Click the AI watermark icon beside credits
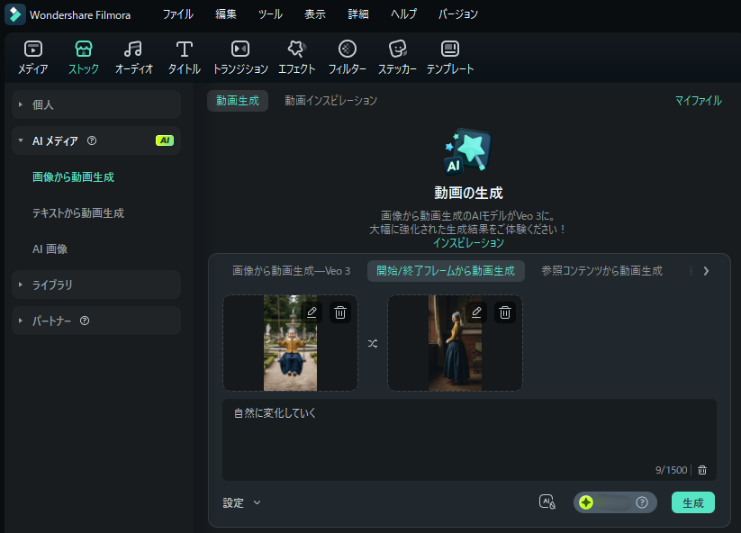This screenshot has height=533, width=741. (x=546, y=502)
